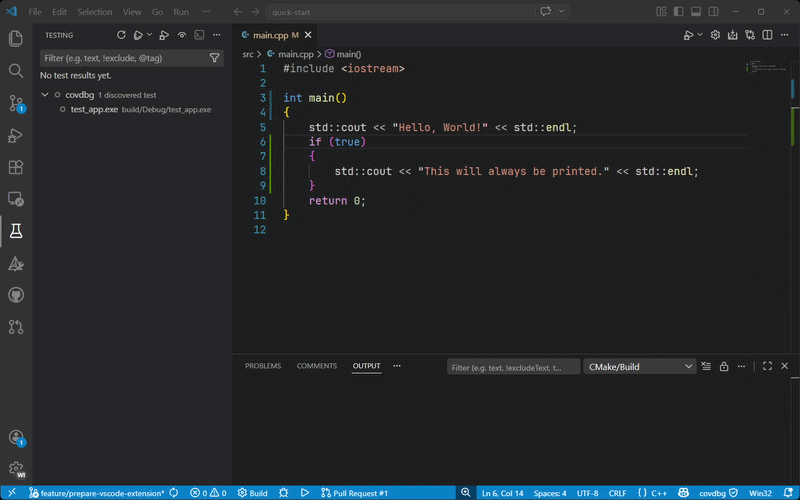Image resolution: width=800 pixels, height=500 pixels.
Task: Open the GitHub icon in activity bar
Action: click(x=15, y=295)
